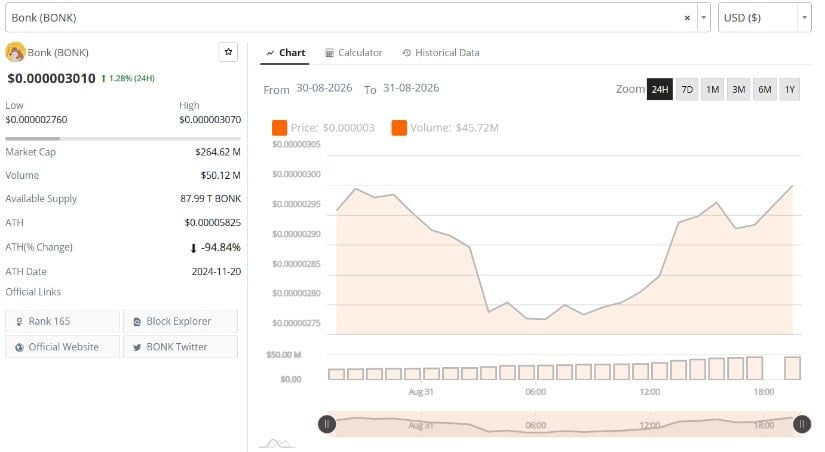
Task: Switch to the Chart tab
Action: [x=285, y=53]
